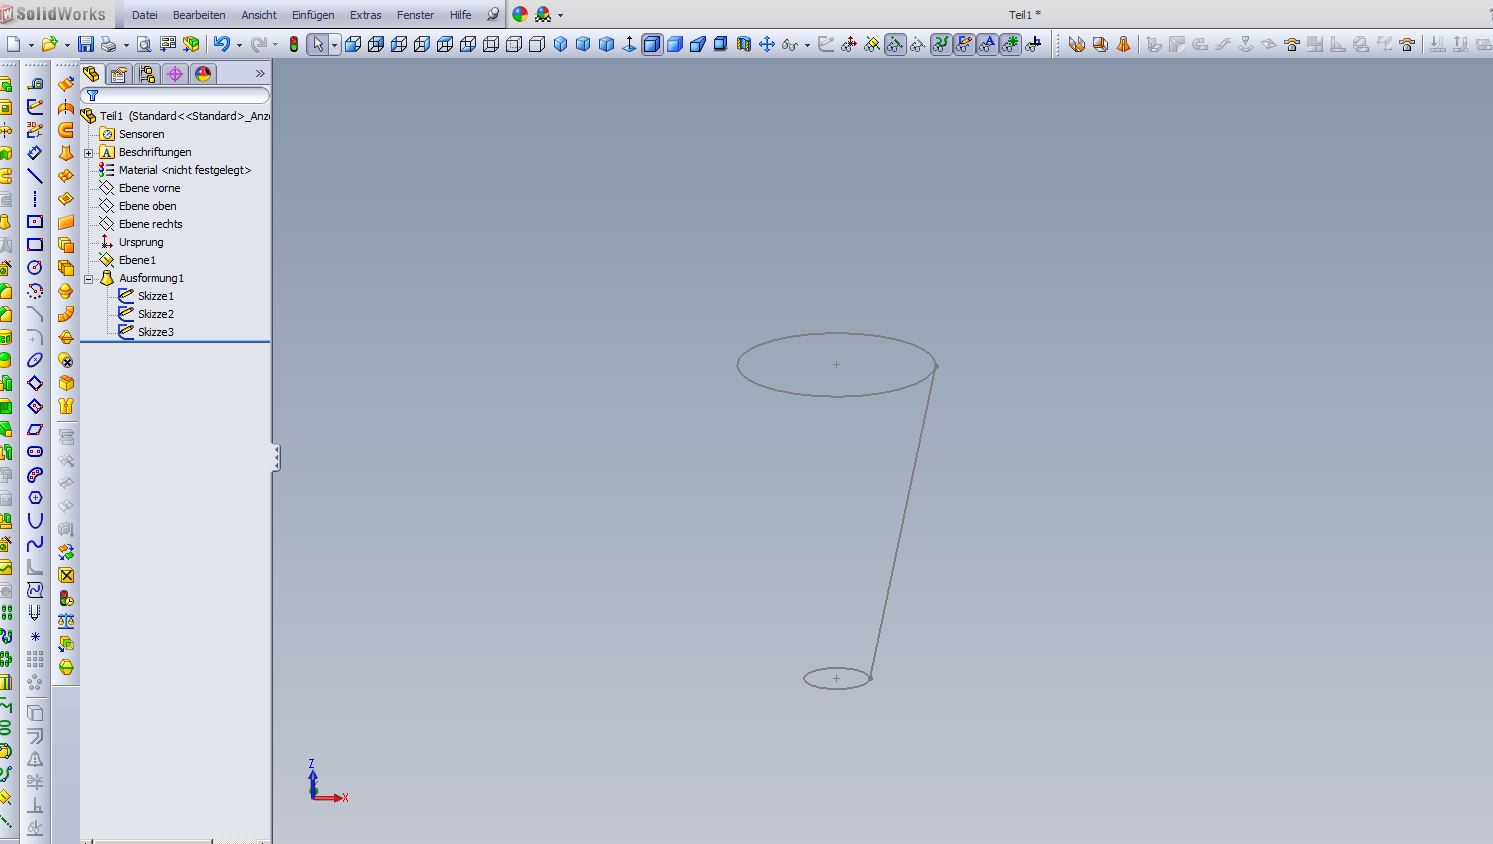The image size is (1493, 844).
Task: Open the Fenster menu
Action: tap(415, 15)
